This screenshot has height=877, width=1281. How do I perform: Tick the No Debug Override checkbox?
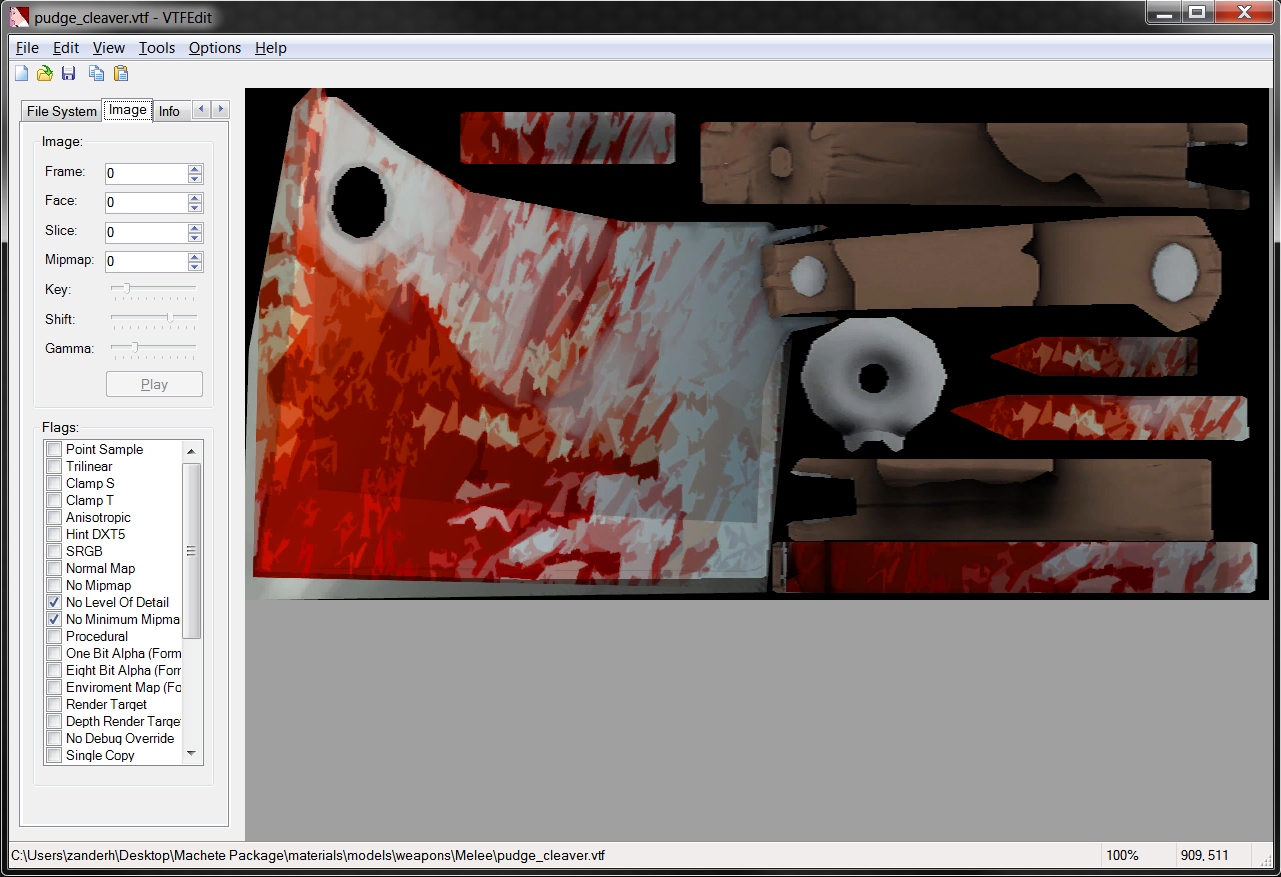pyautogui.click(x=54, y=739)
